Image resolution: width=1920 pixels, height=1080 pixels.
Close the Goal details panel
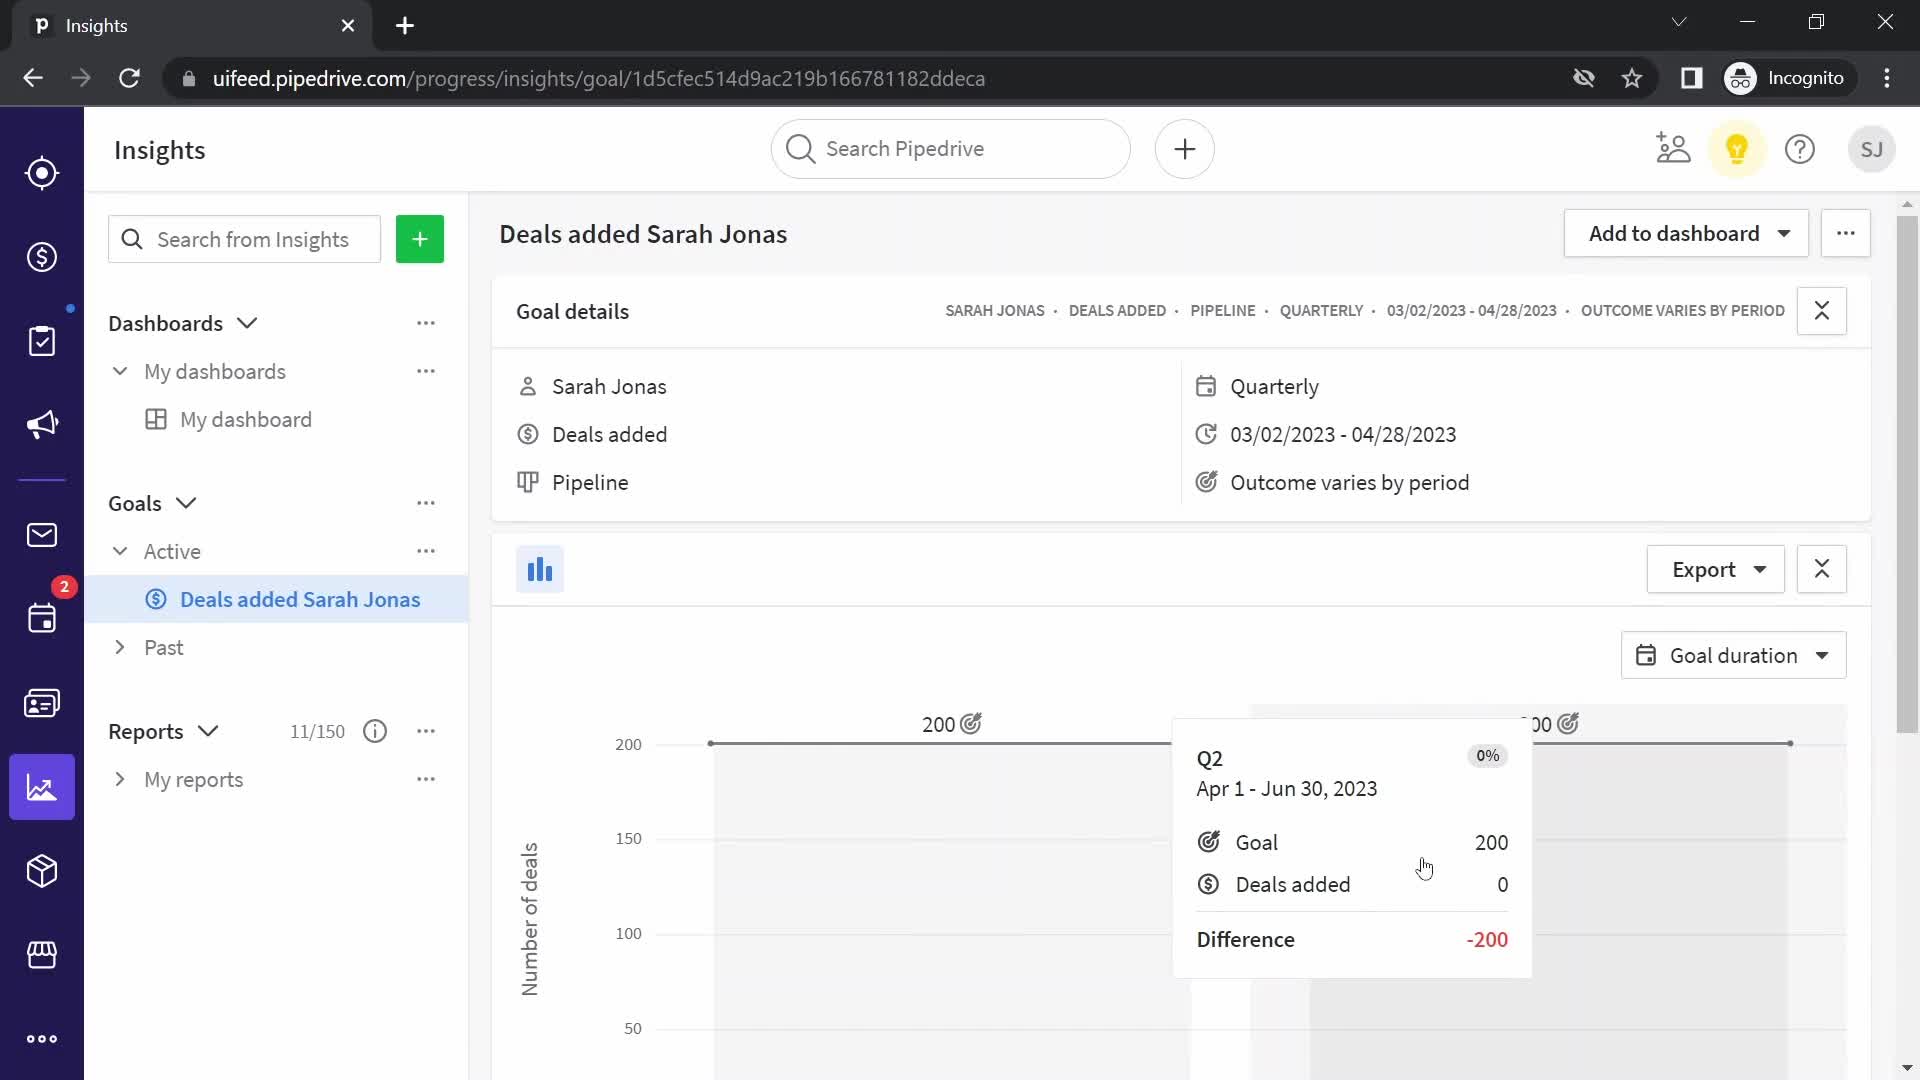[1824, 310]
